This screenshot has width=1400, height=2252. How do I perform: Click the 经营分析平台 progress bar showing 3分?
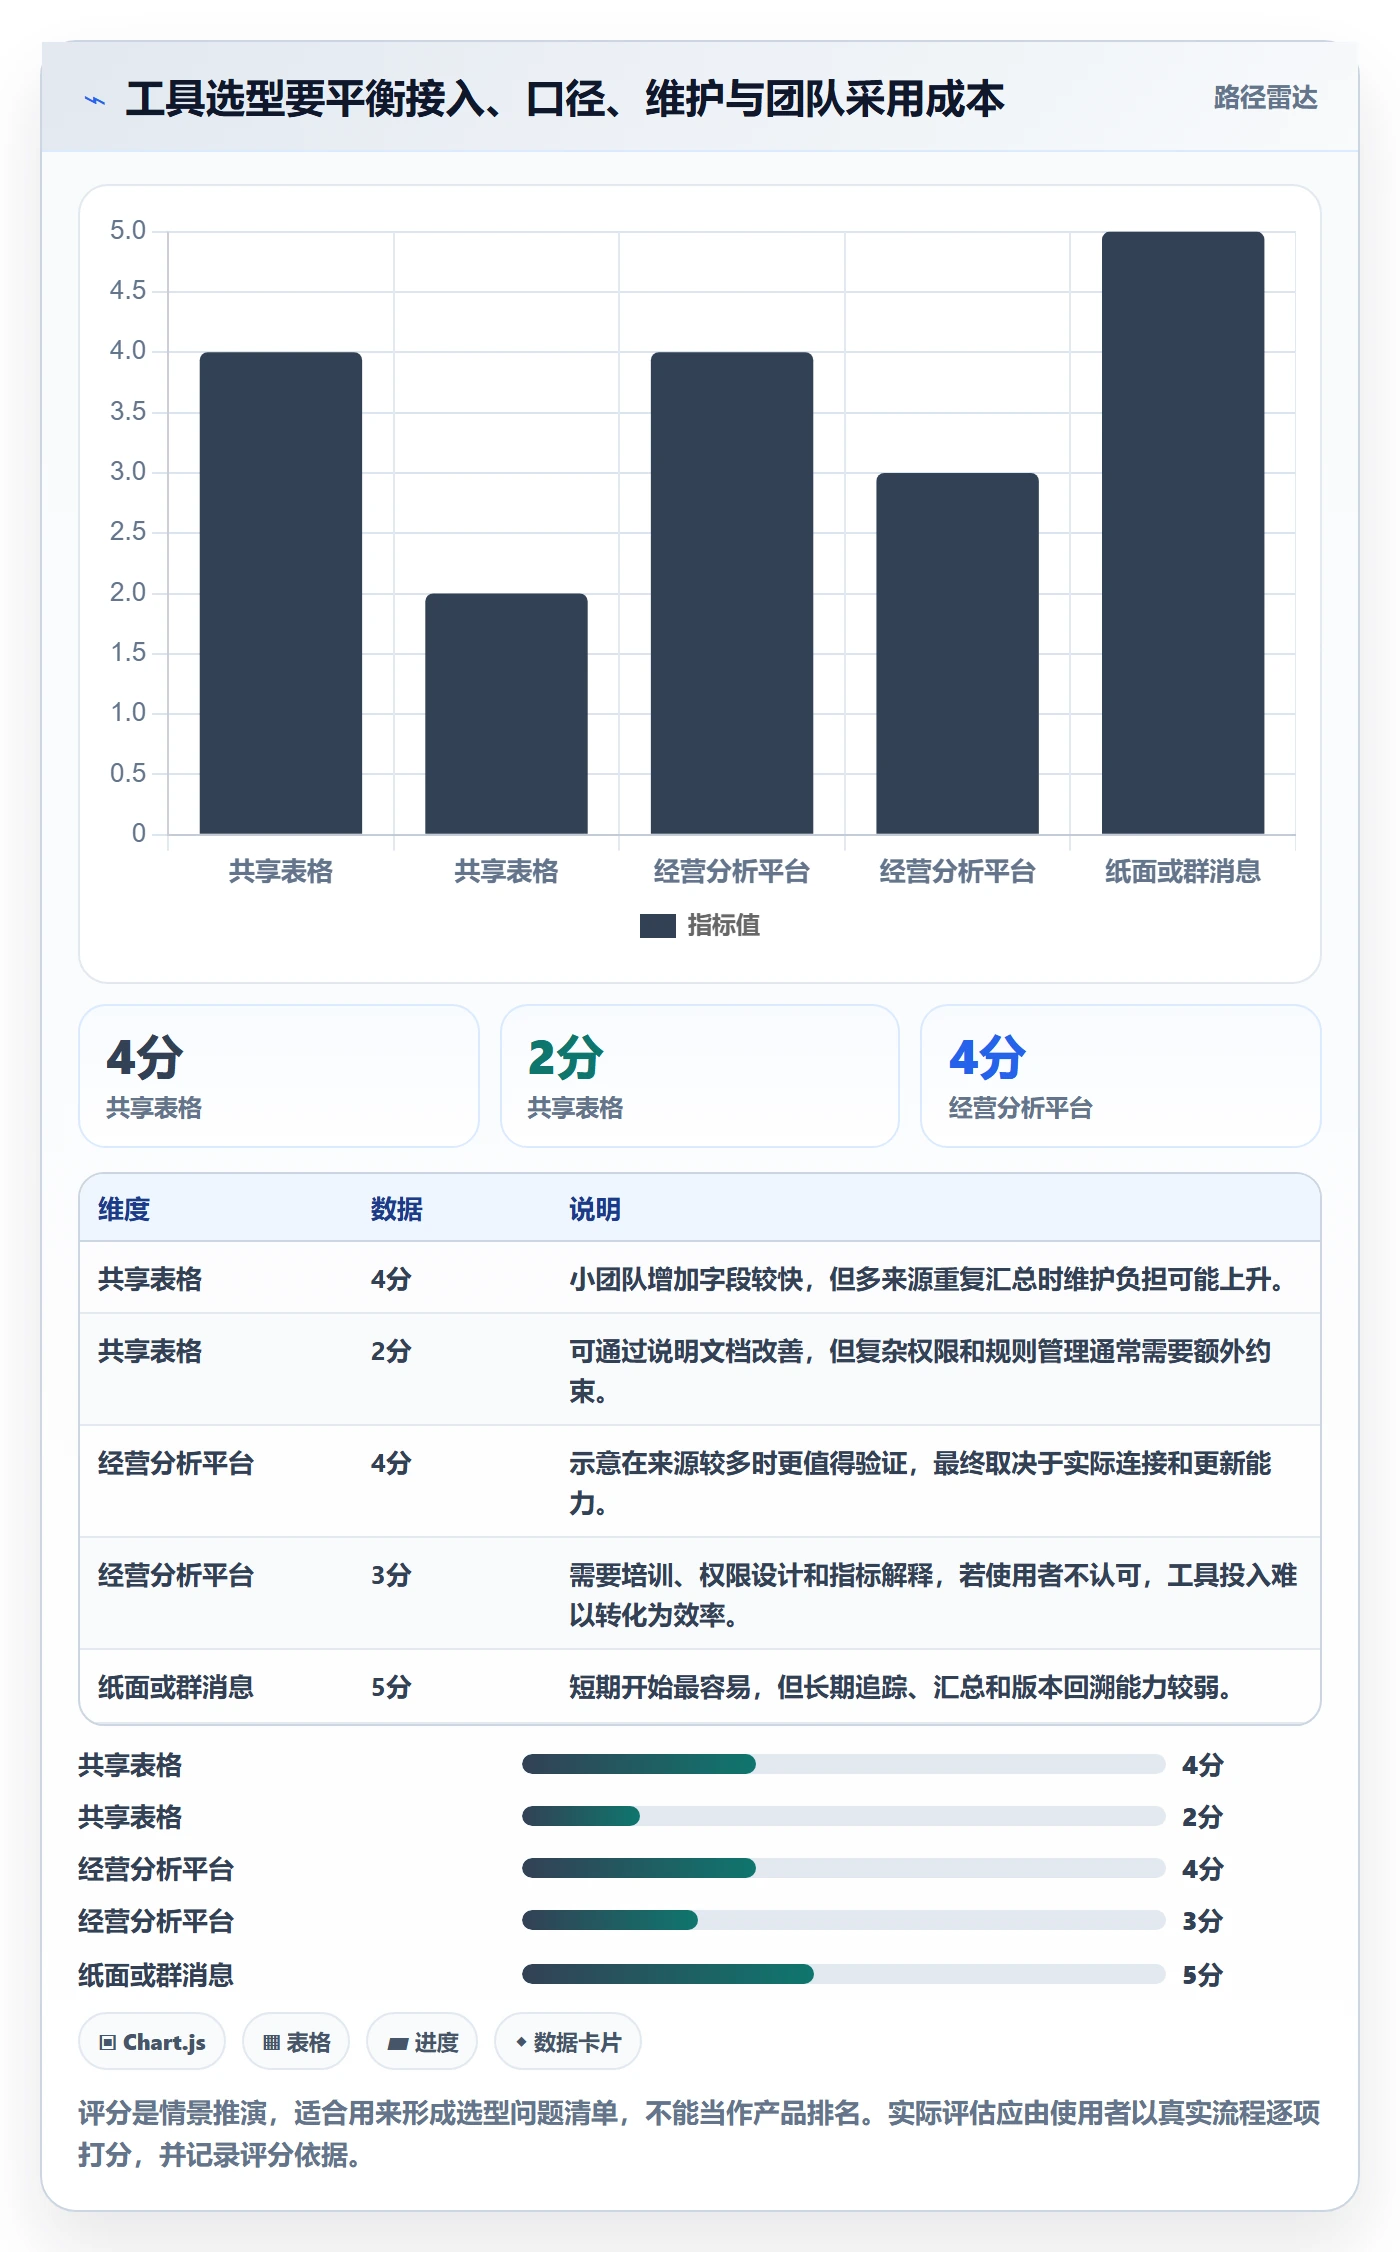[843, 1920]
